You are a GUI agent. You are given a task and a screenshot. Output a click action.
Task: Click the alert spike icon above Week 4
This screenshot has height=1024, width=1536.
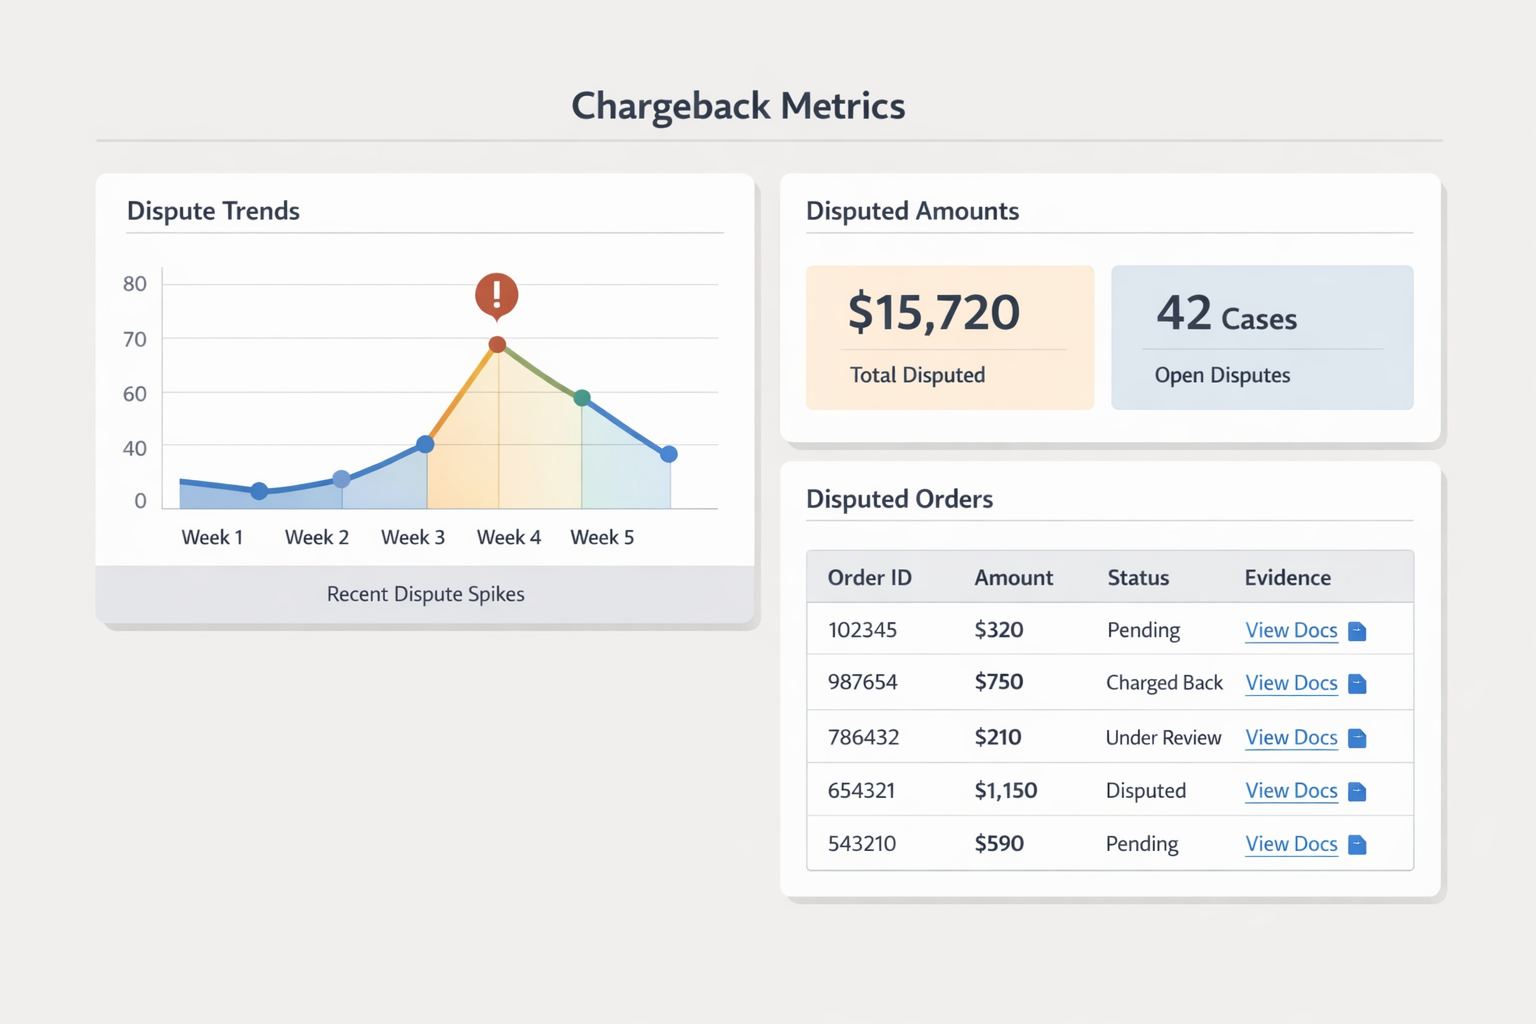(495, 293)
